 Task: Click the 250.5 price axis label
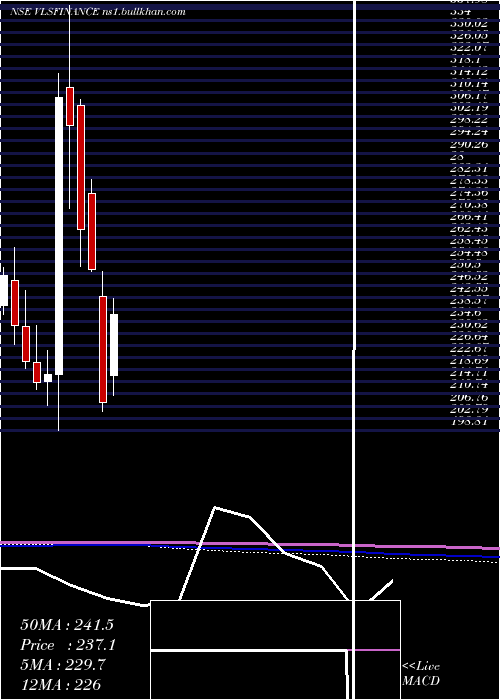(465, 265)
